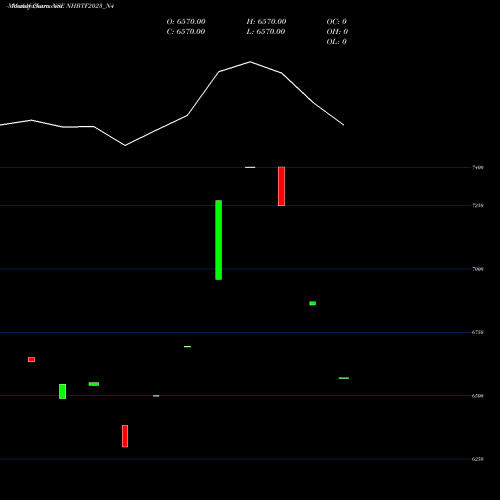Select the red candlestick dropping from 7400

[x=281, y=186]
